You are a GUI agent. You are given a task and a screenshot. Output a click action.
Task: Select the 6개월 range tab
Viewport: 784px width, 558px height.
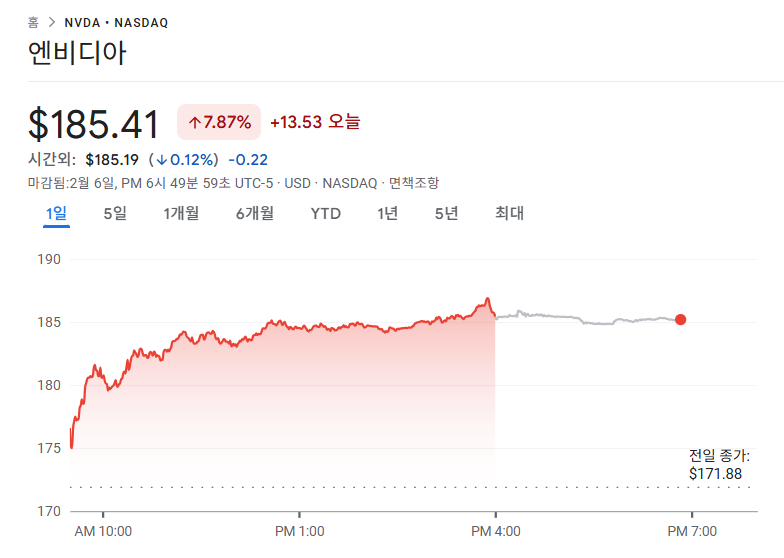pyautogui.click(x=254, y=213)
